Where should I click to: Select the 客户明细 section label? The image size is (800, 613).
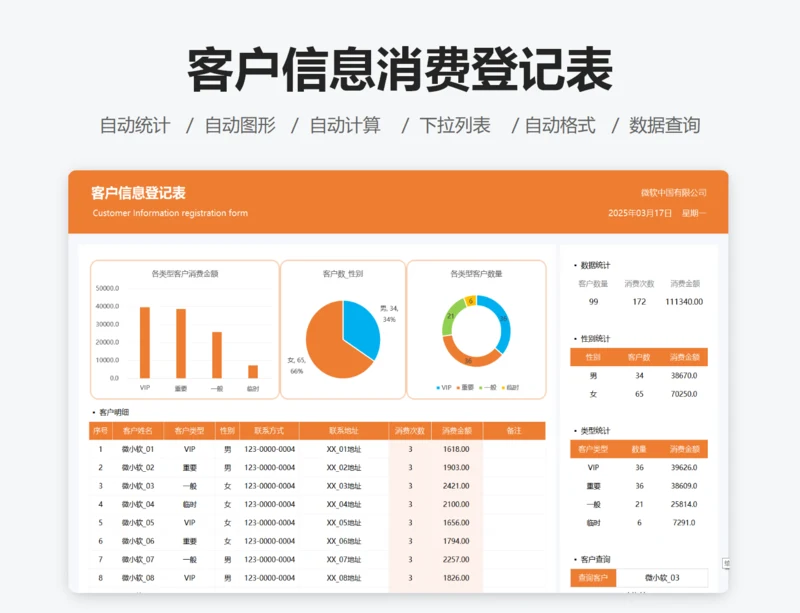[114, 412]
